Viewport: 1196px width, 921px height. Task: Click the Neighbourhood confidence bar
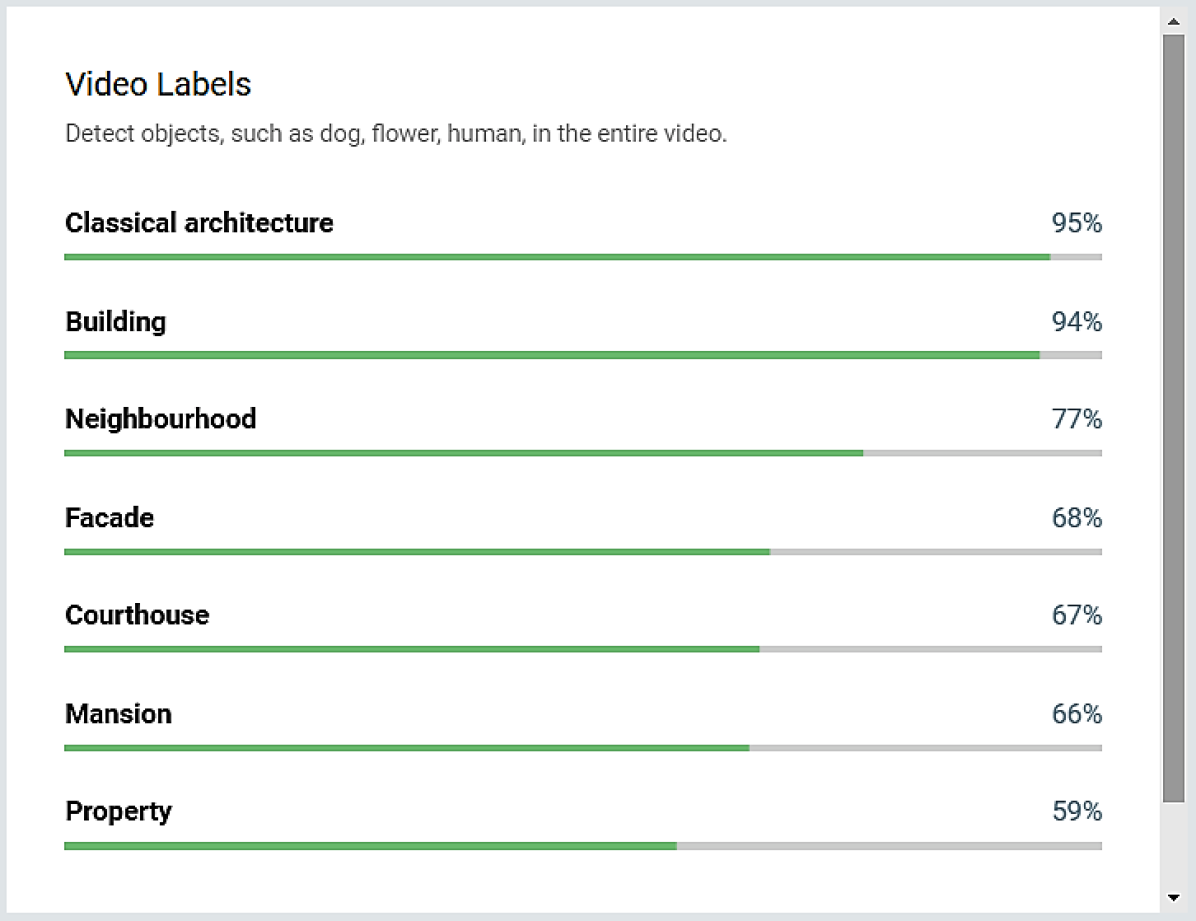582,453
